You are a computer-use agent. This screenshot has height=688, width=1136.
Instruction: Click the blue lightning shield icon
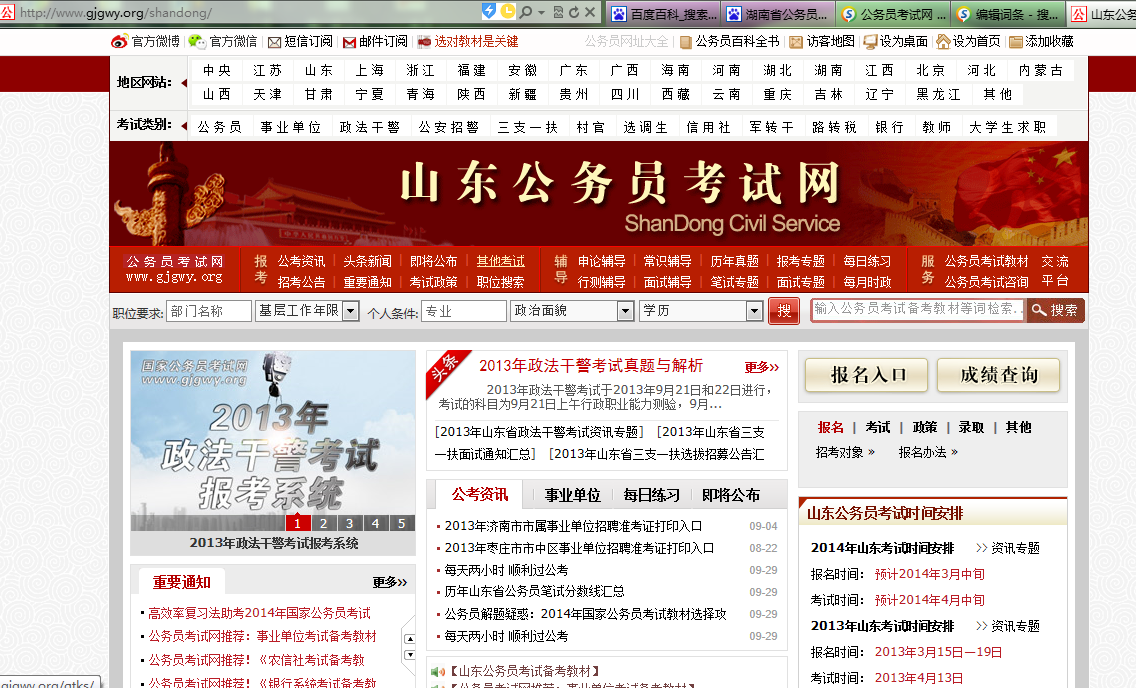pos(490,11)
